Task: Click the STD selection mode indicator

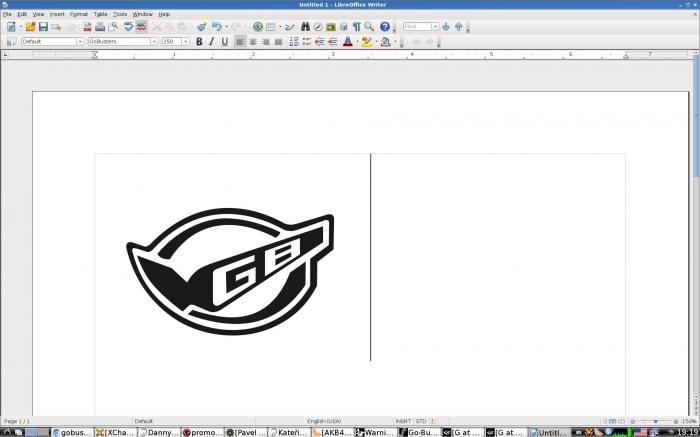Action: [x=421, y=421]
